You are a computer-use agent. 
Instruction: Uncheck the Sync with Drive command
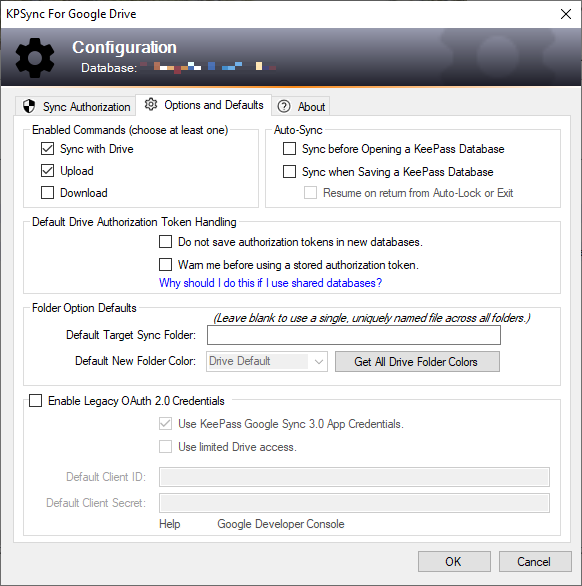[47, 149]
